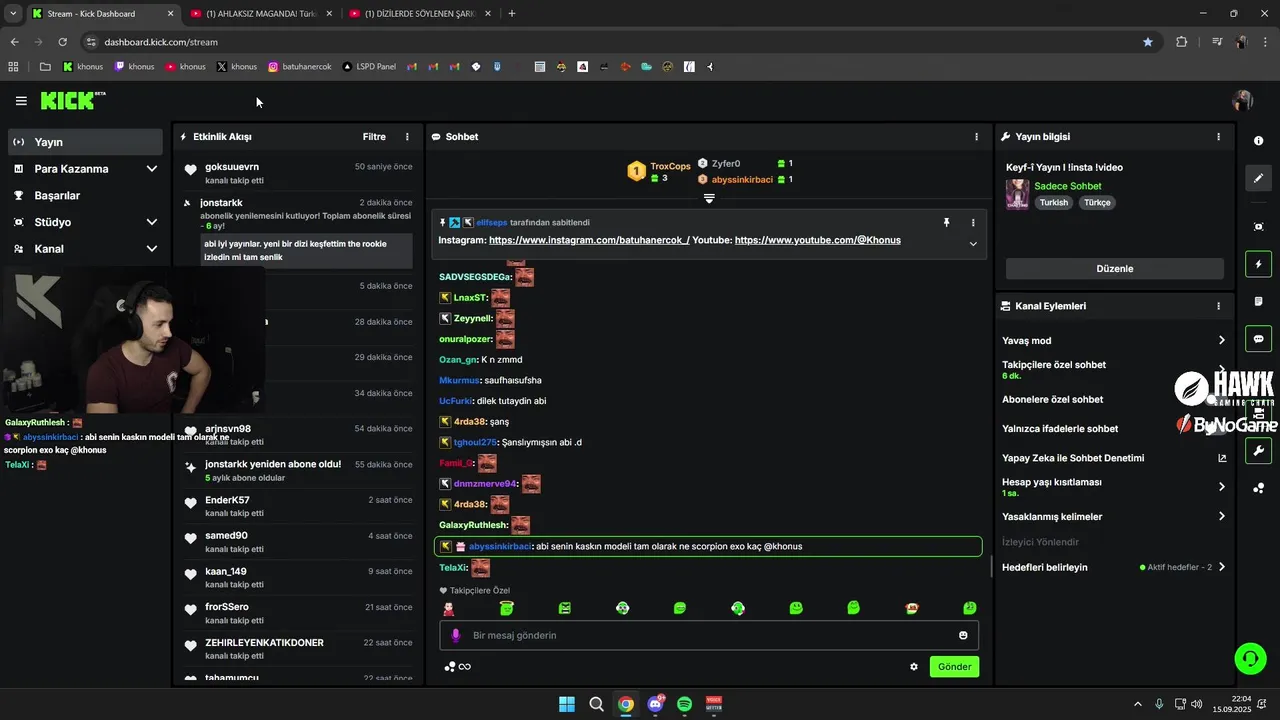Open a new browser tab
Screen dimensions: 1280x720
pyautogui.click(x=512, y=14)
